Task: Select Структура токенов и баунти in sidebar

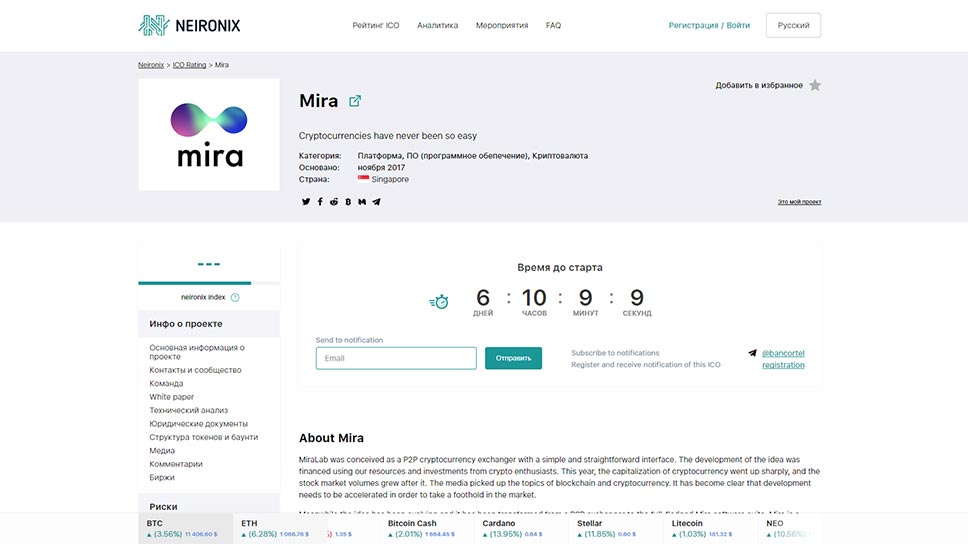Action: coord(204,437)
